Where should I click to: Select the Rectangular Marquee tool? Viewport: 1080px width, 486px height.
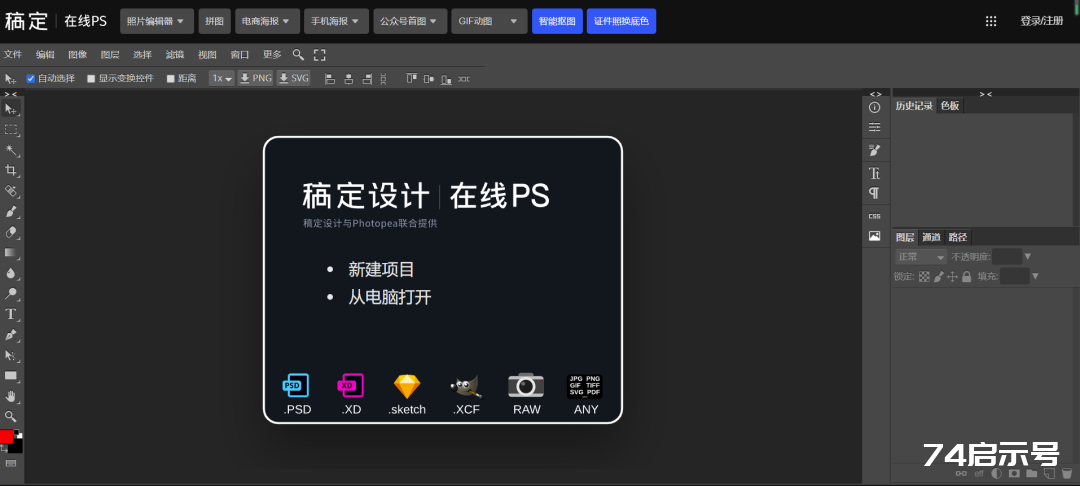pyautogui.click(x=11, y=129)
